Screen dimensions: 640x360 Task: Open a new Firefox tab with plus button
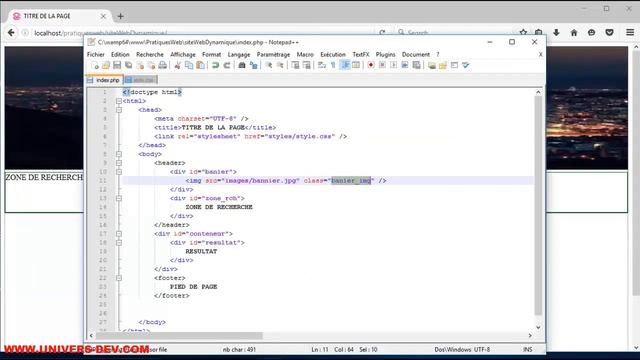point(120,16)
